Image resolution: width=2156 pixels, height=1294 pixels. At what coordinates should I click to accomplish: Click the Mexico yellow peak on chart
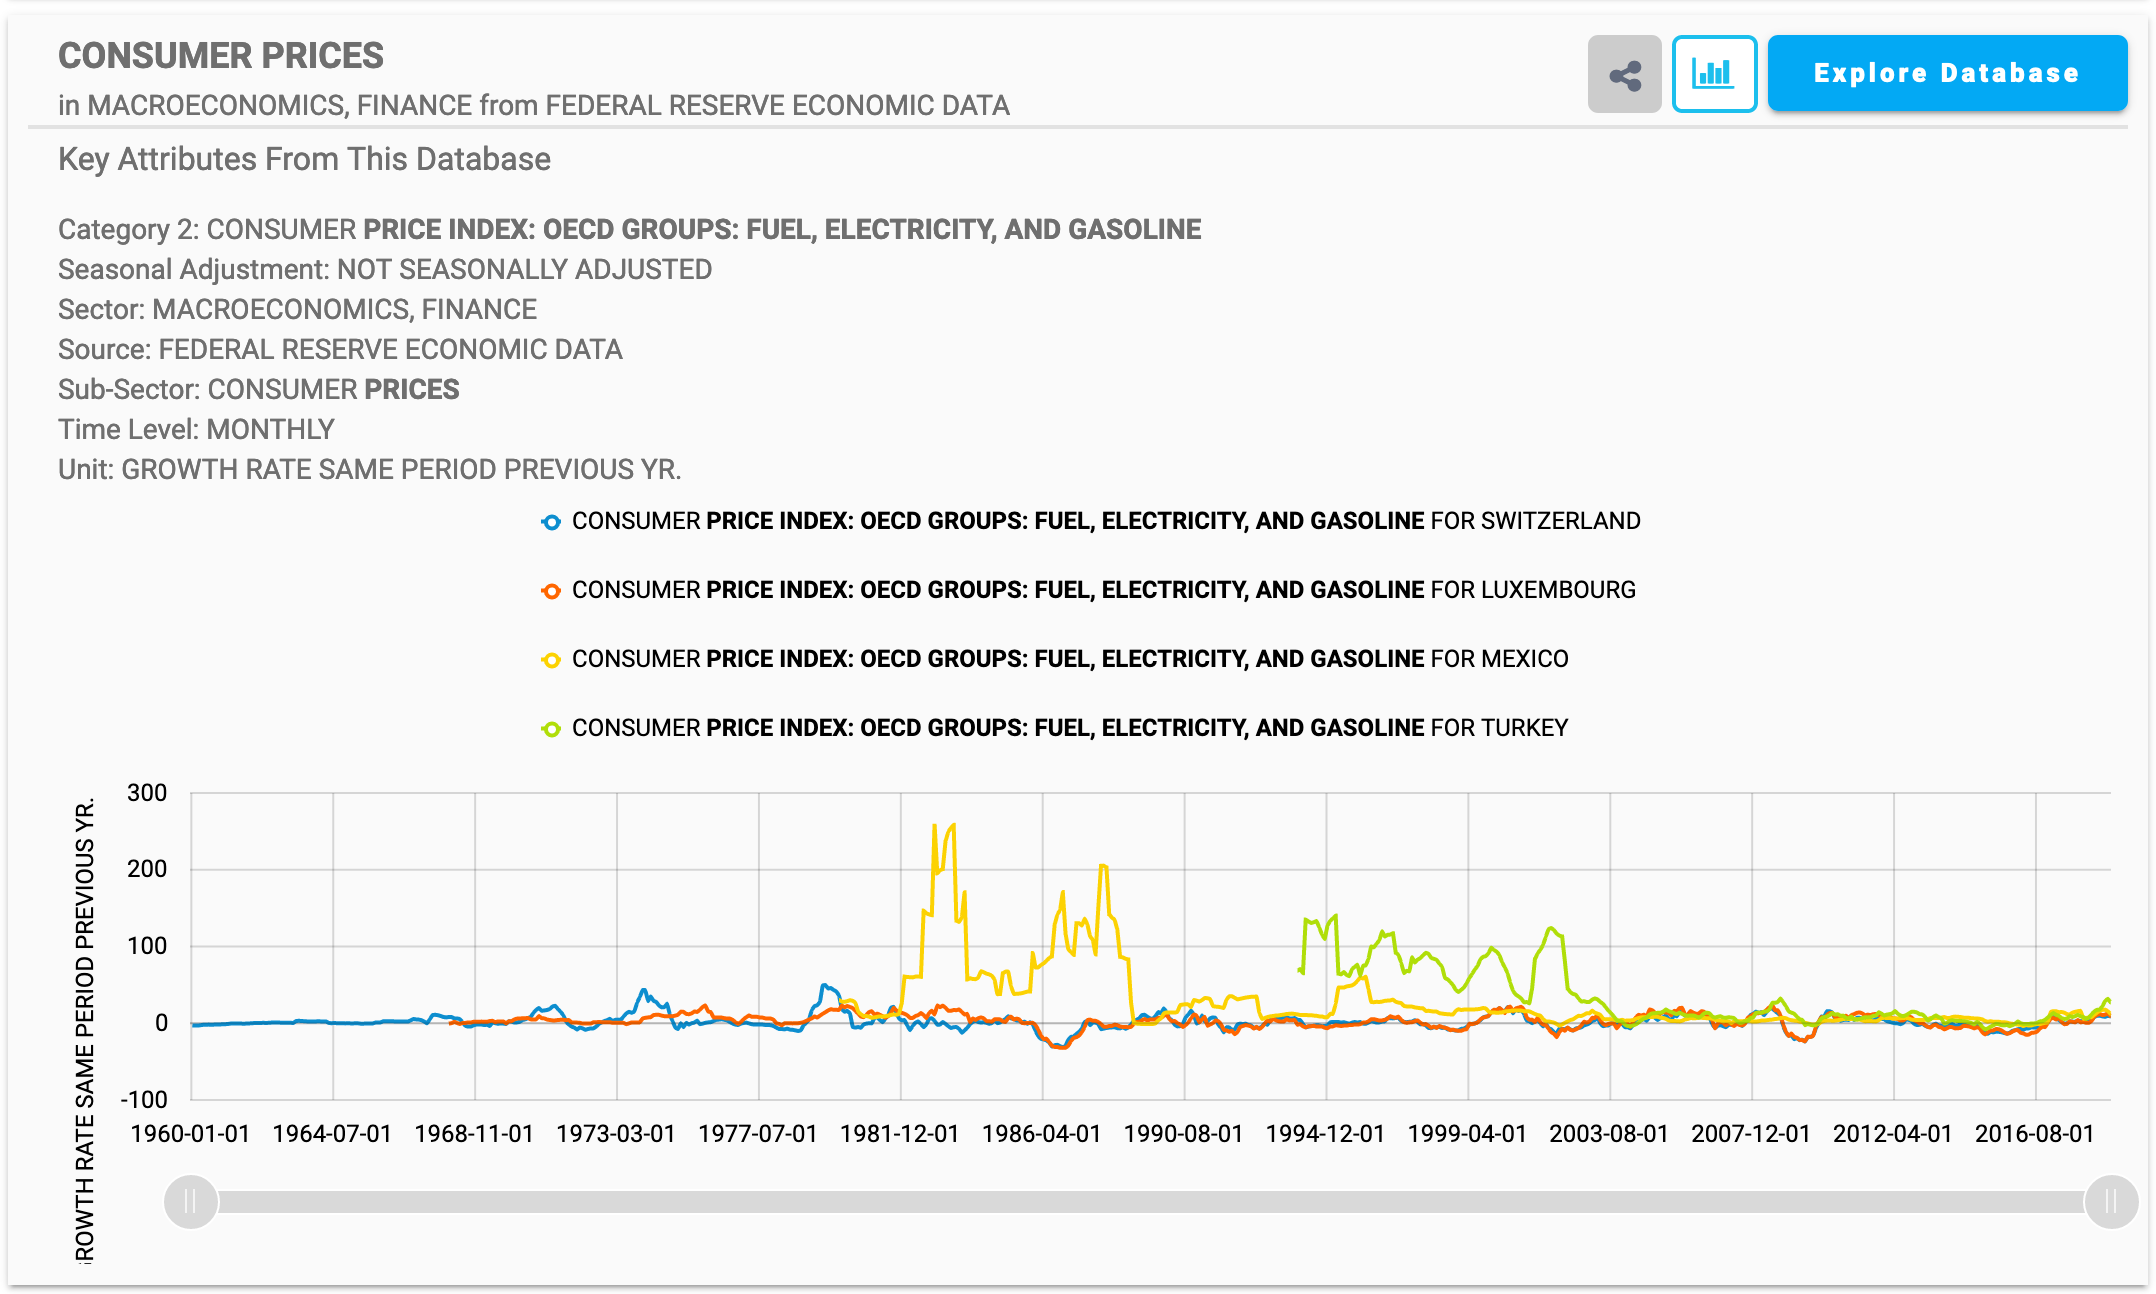[952, 826]
